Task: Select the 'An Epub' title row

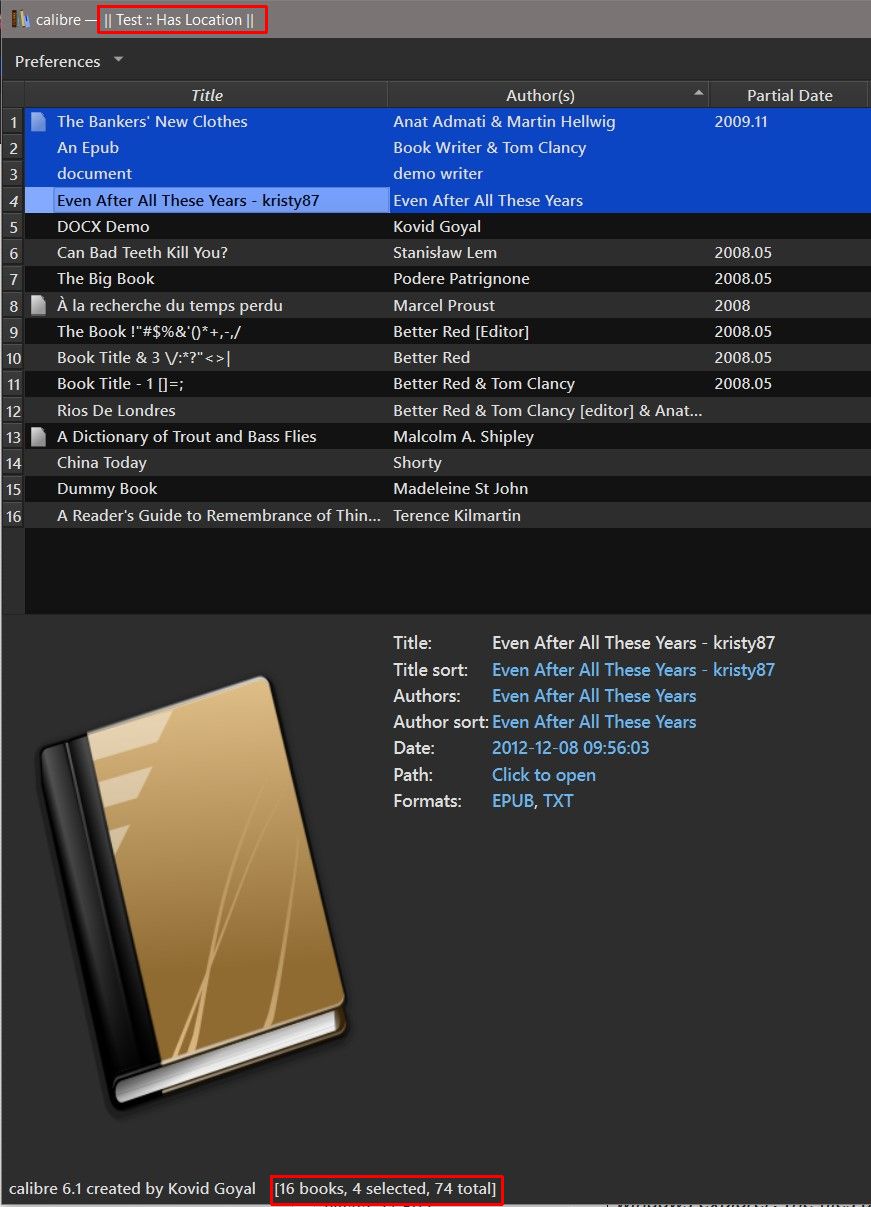Action: pyautogui.click(x=88, y=148)
